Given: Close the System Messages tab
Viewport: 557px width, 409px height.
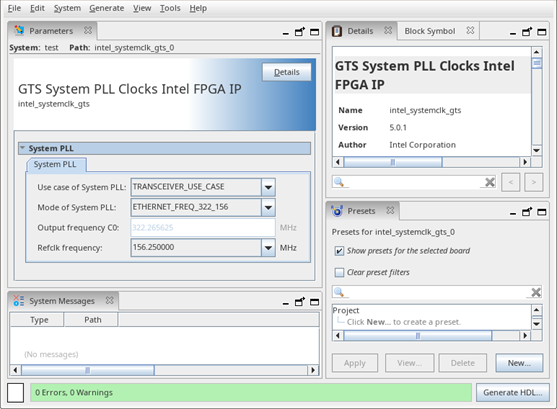Looking at the screenshot, I should [x=110, y=301].
